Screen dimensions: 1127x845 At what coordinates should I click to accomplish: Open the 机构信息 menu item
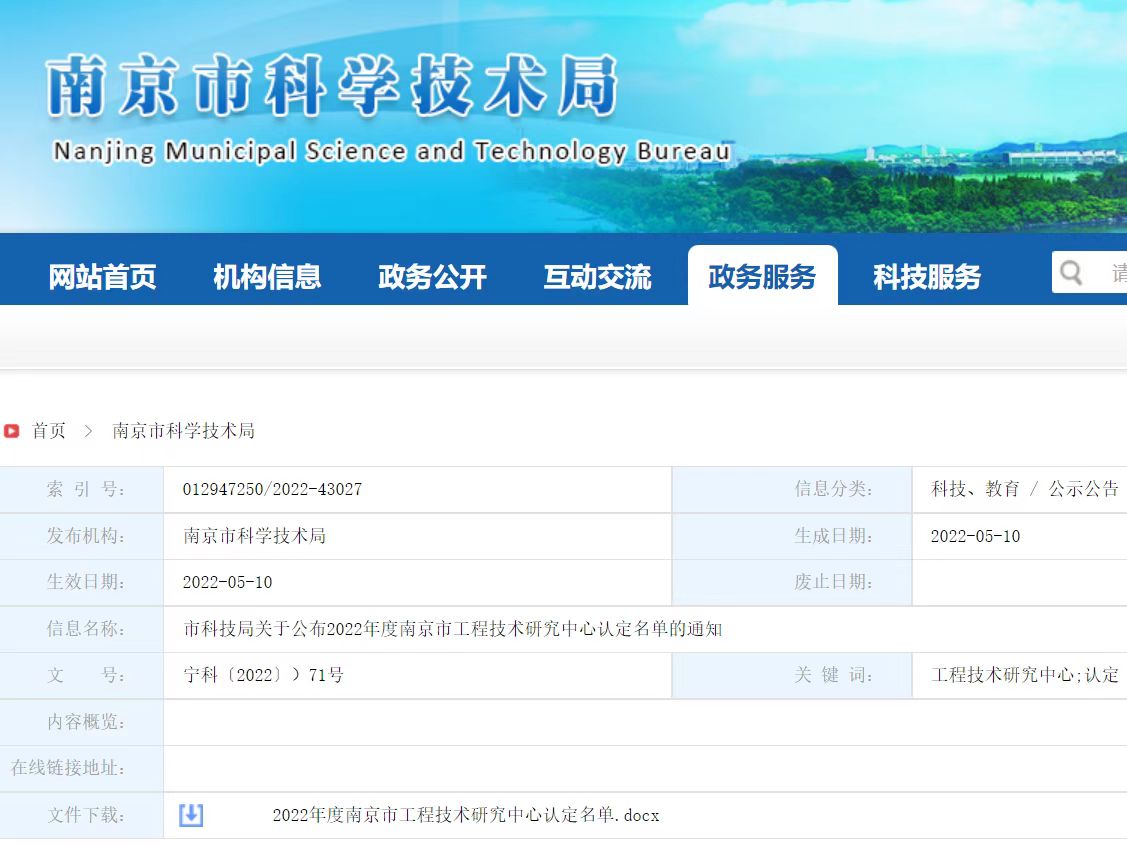tap(265, 277)
